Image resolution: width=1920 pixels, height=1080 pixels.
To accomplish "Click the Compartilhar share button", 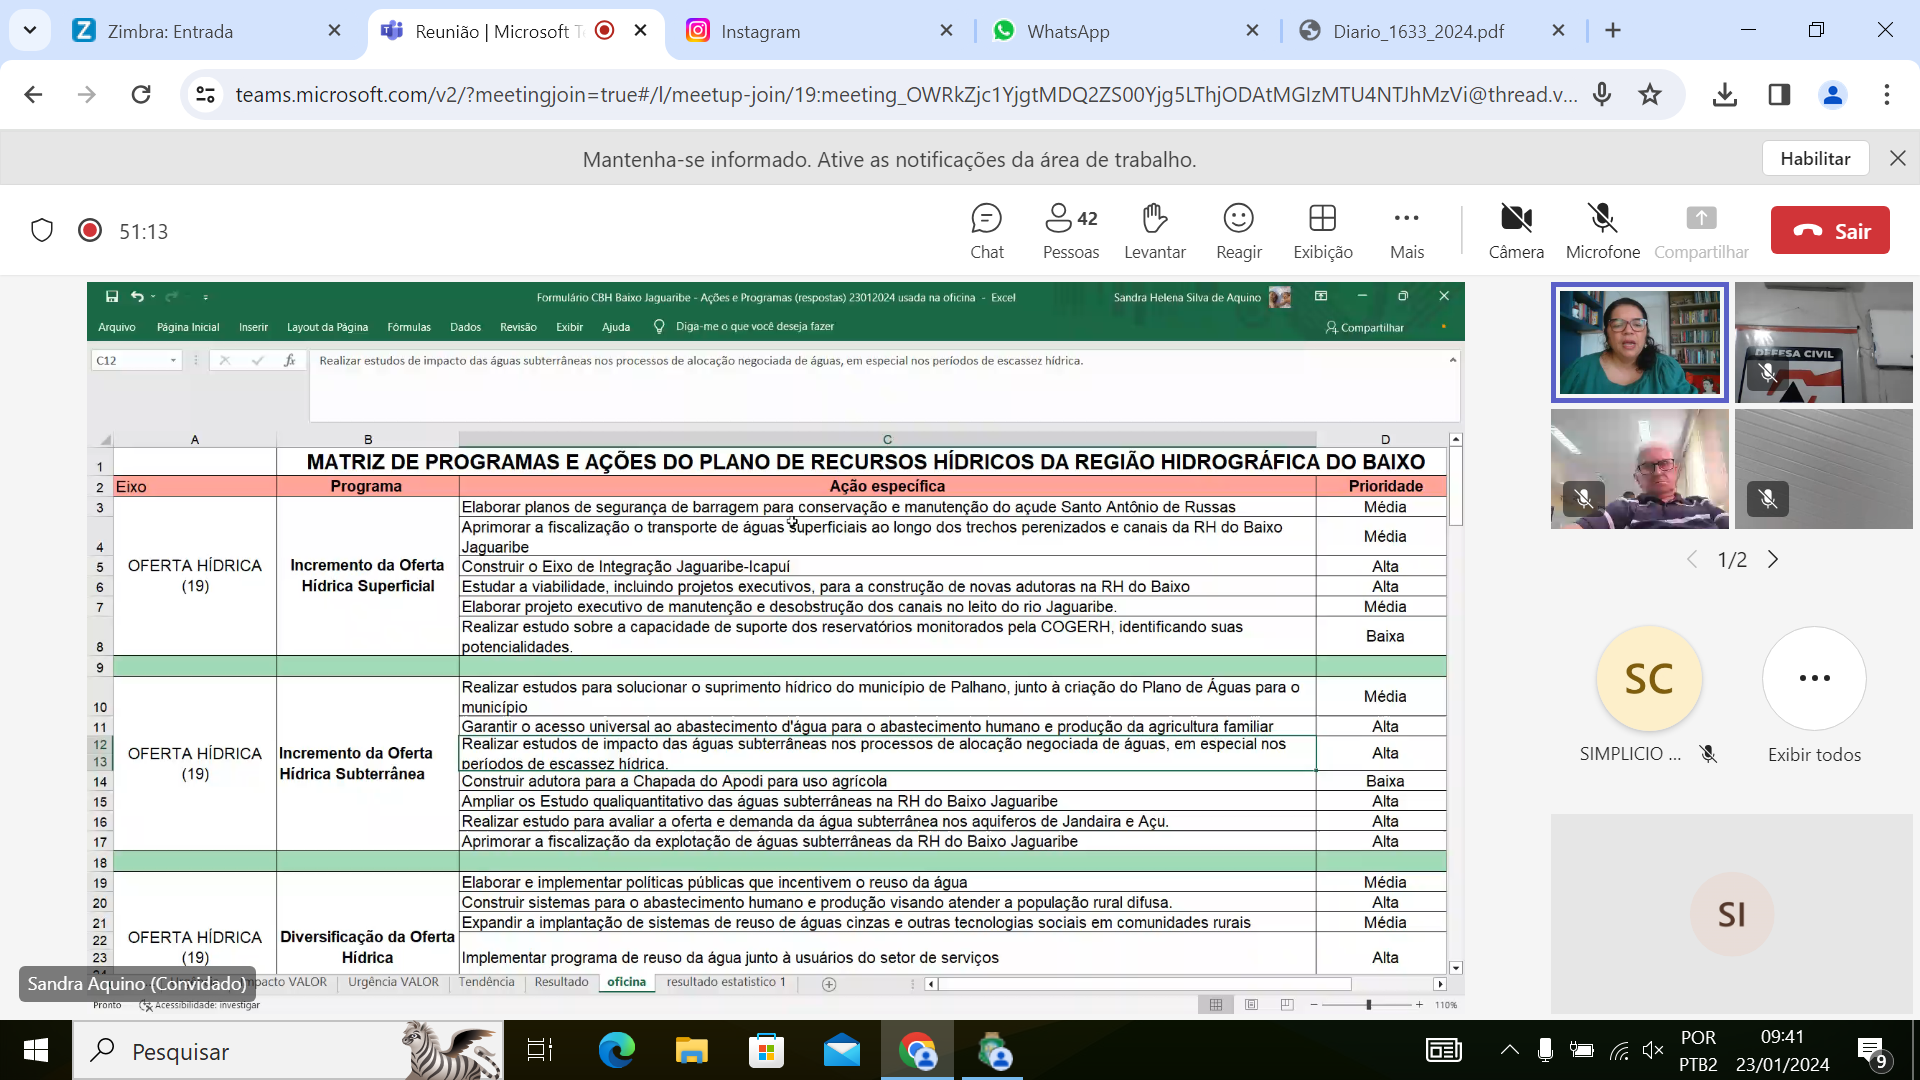I will (1701, 231).
